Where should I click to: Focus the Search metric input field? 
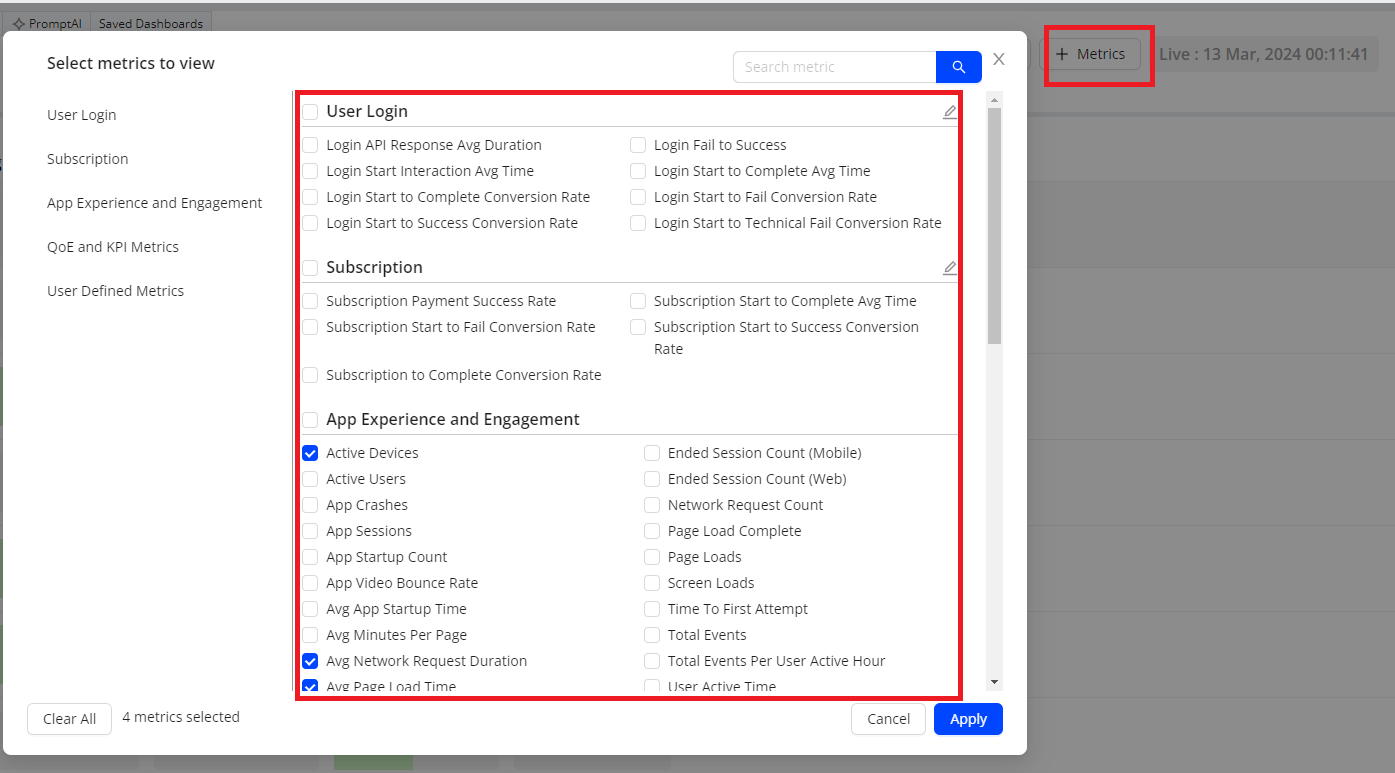[x=834, y=67]
